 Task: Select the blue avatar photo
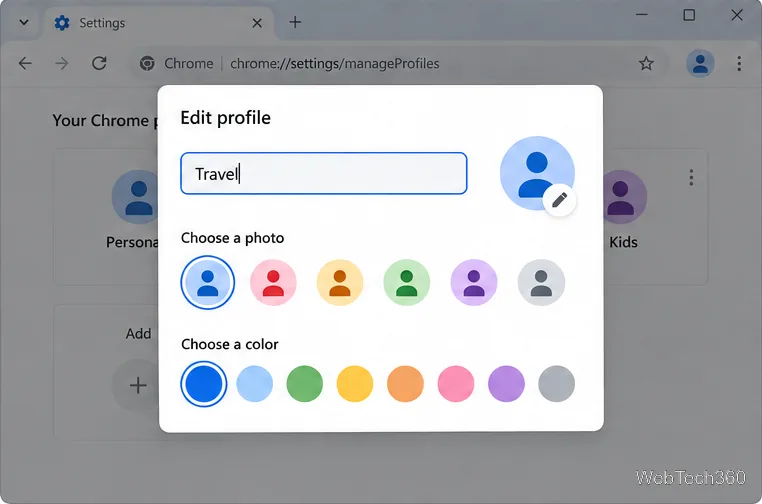tap(208, 282)
